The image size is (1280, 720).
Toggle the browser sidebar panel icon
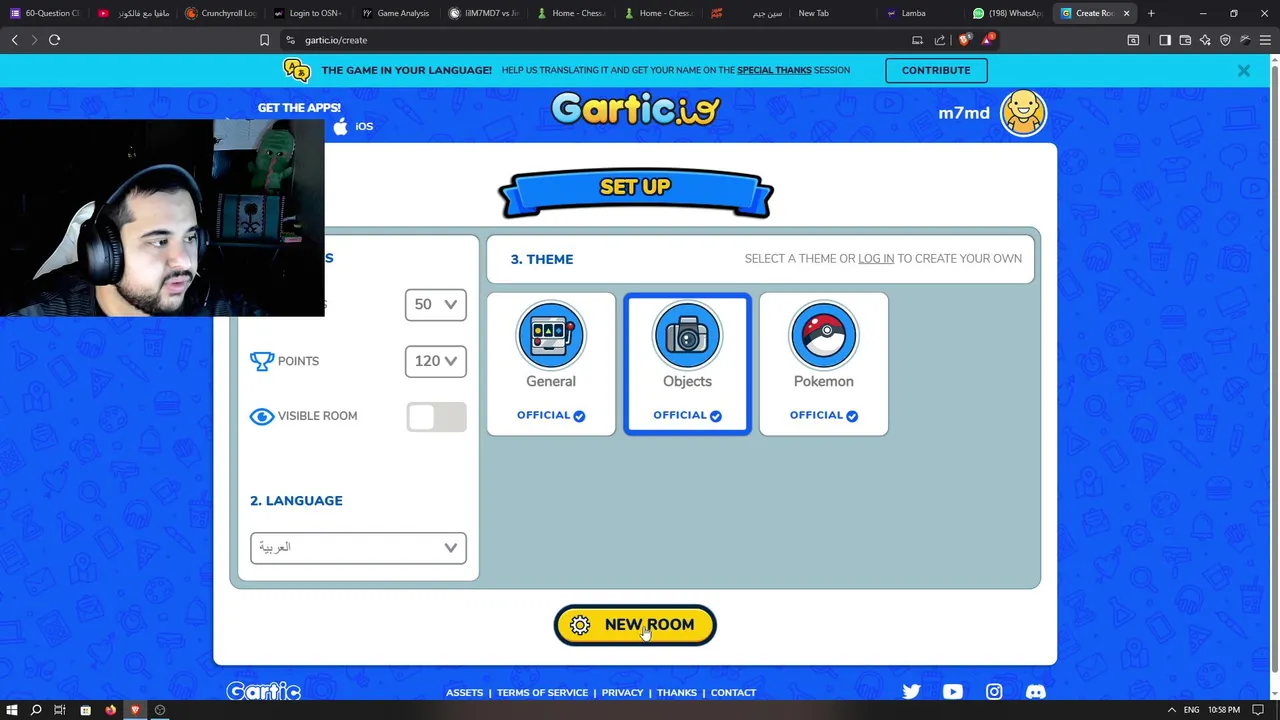(x=1165, y=40)
